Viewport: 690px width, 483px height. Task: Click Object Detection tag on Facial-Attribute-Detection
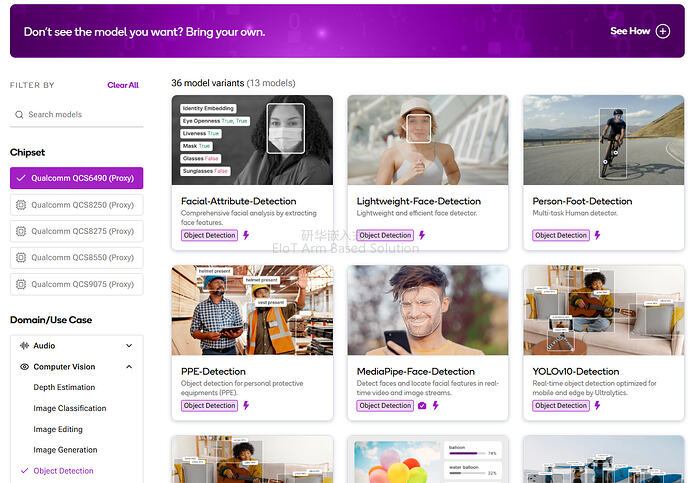209,235
